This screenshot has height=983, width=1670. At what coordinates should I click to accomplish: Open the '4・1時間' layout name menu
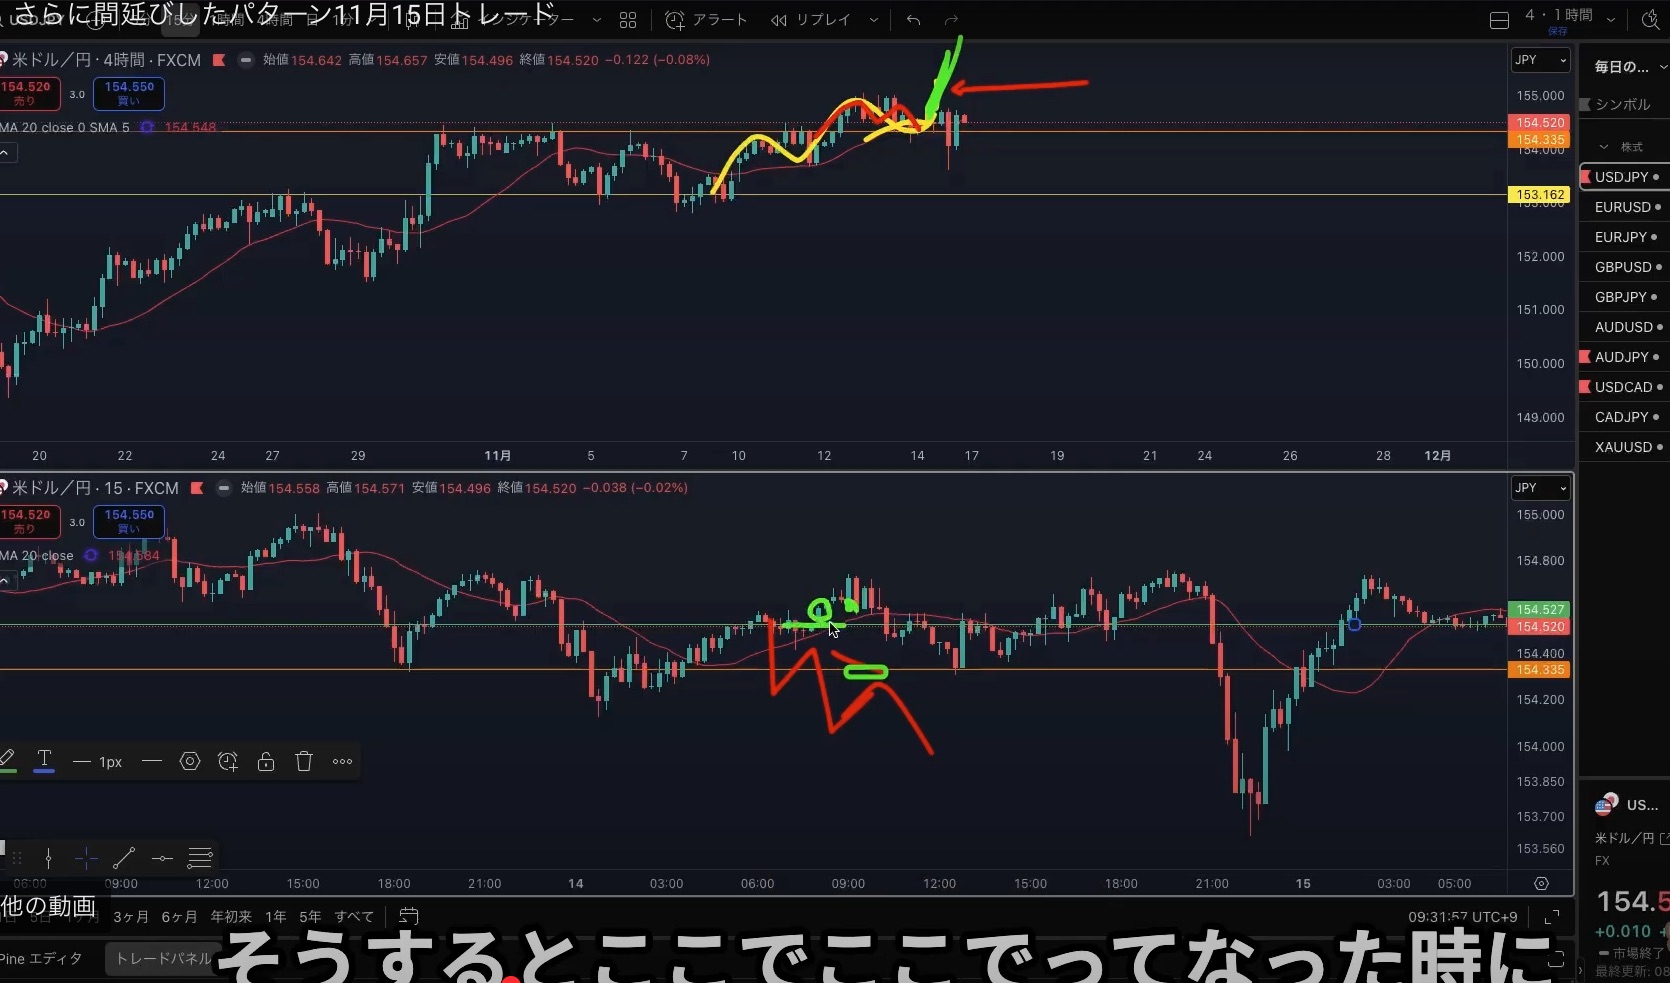[x=1559, y=17]
